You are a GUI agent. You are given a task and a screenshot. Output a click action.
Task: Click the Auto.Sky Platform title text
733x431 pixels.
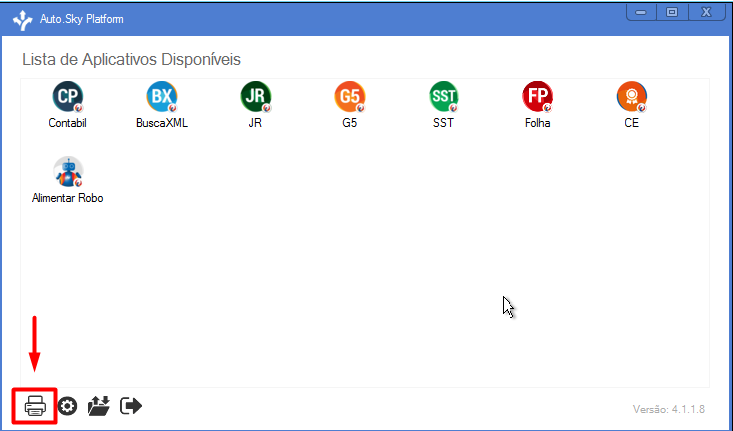[82, 19]
